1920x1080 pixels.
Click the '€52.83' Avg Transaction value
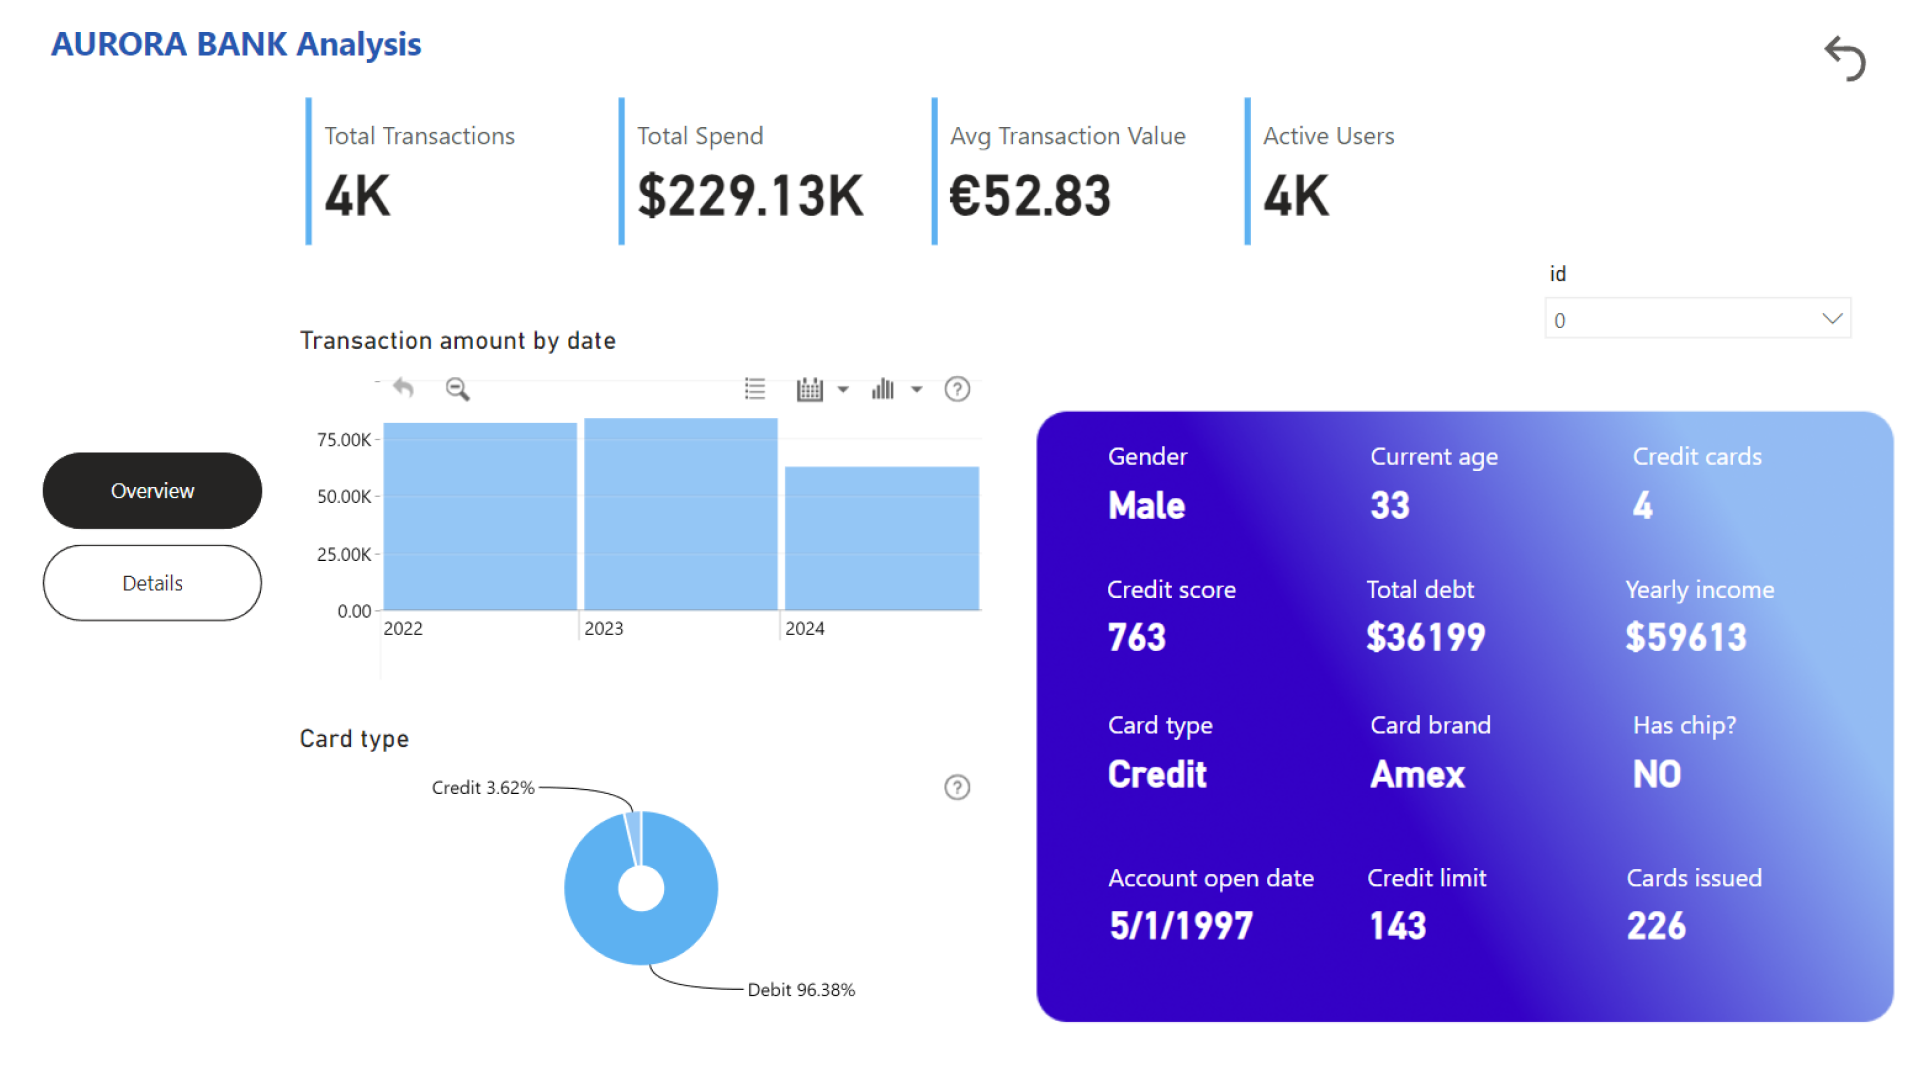tap(1030, 196)
